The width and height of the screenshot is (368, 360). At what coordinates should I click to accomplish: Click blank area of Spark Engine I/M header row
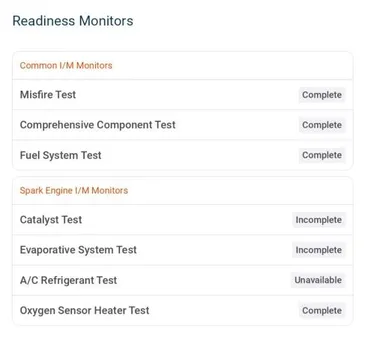point(240,191)
